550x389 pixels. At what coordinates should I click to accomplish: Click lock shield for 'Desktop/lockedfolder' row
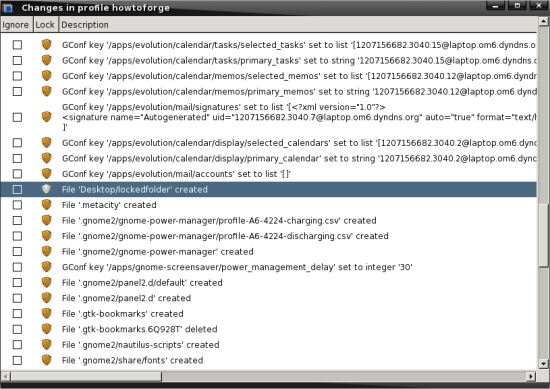click(46, 189)
